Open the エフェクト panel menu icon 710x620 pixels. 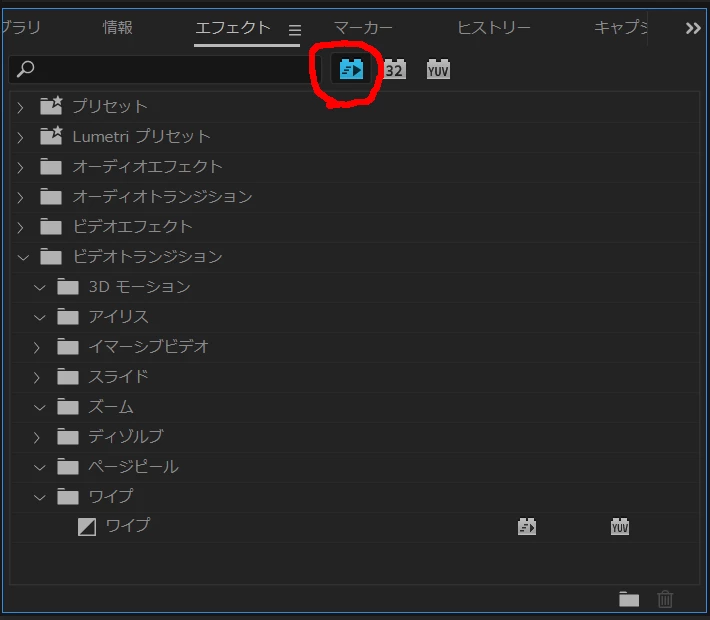click(295, 30)
